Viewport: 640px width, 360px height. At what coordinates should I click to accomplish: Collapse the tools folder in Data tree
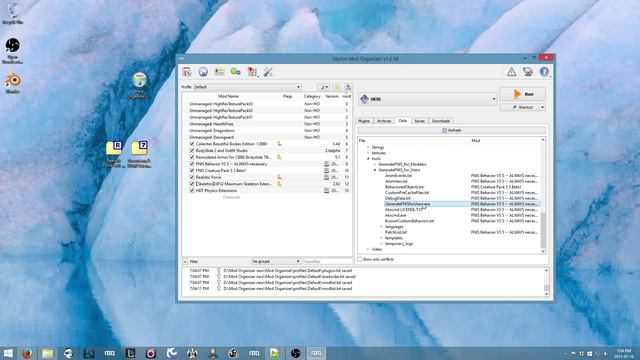click(x=368, y=158)
